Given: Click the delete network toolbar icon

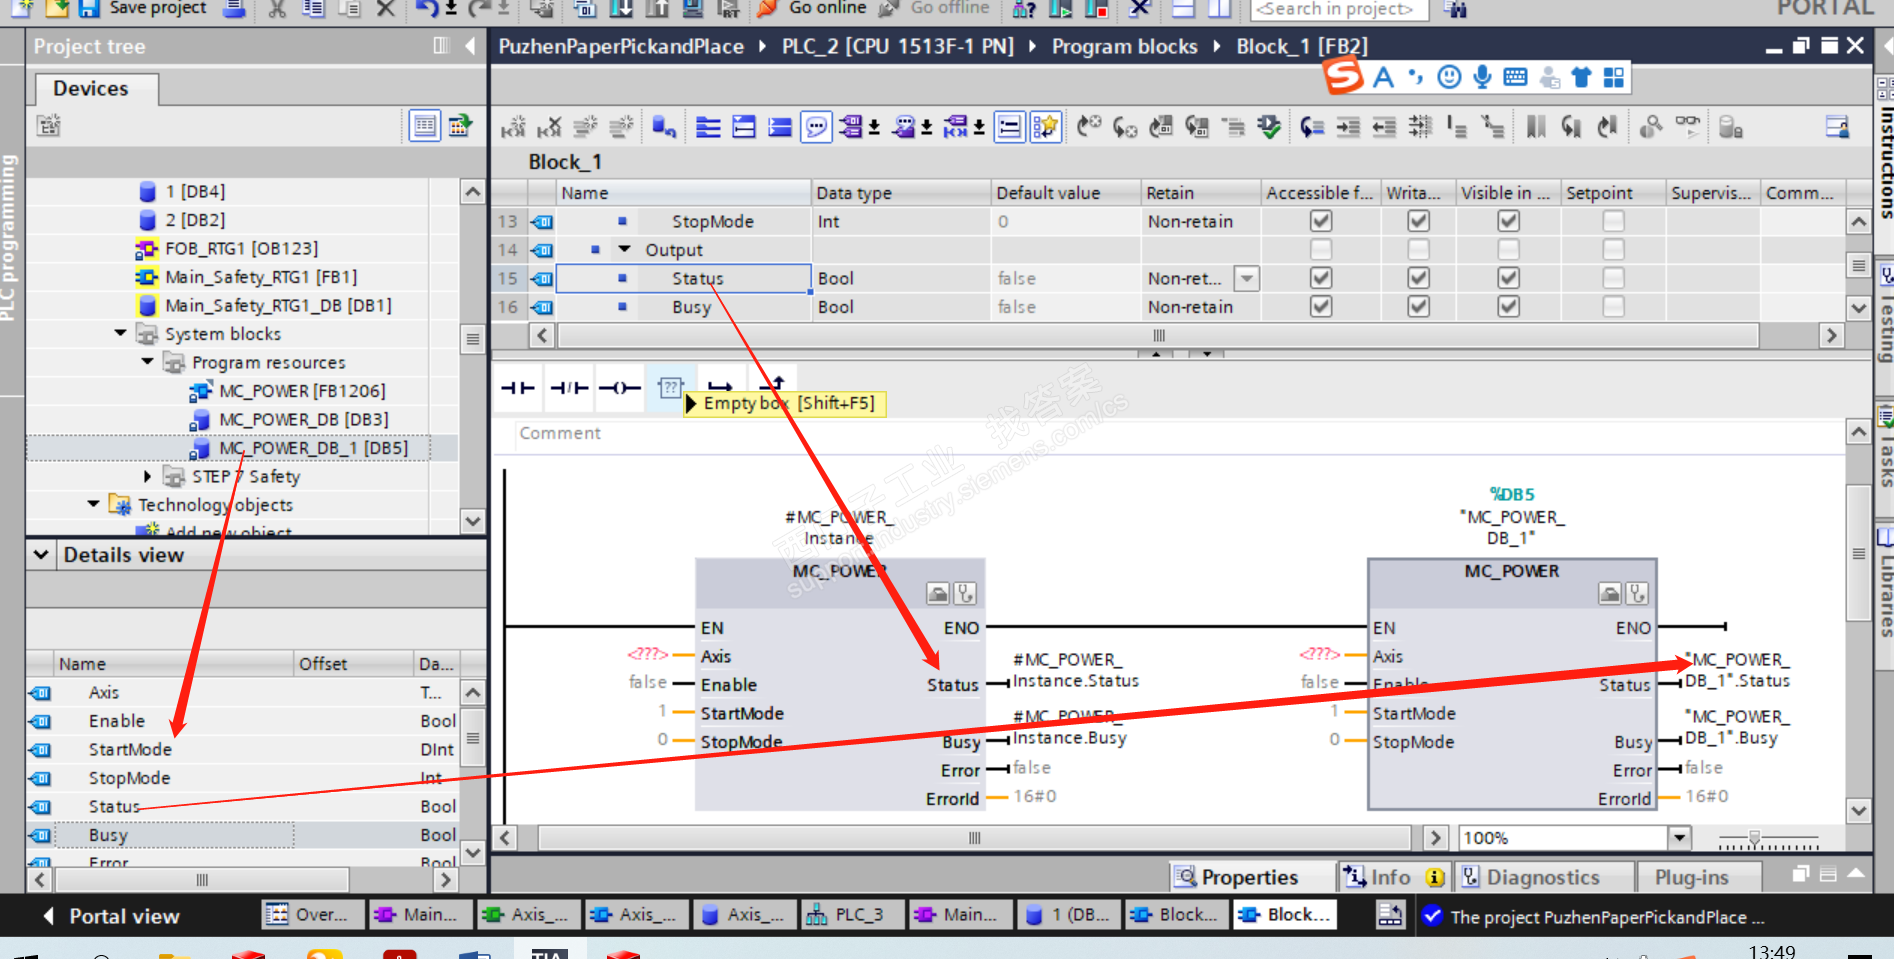Looking at the screenshot, I should [550, 127].
